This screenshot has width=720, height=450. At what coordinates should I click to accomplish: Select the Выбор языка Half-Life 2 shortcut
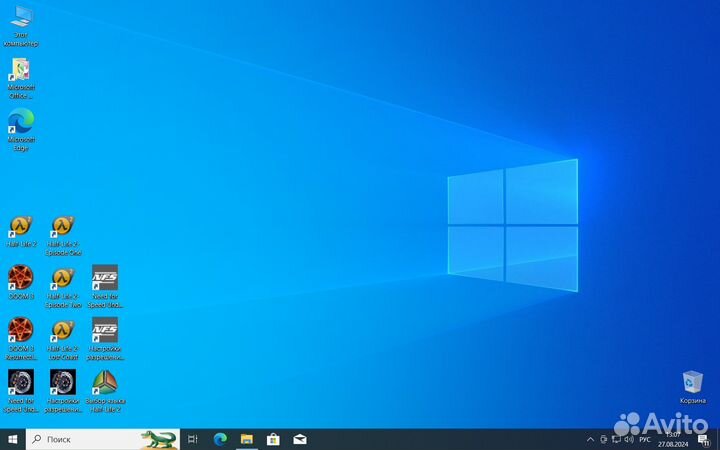[105, 391]
